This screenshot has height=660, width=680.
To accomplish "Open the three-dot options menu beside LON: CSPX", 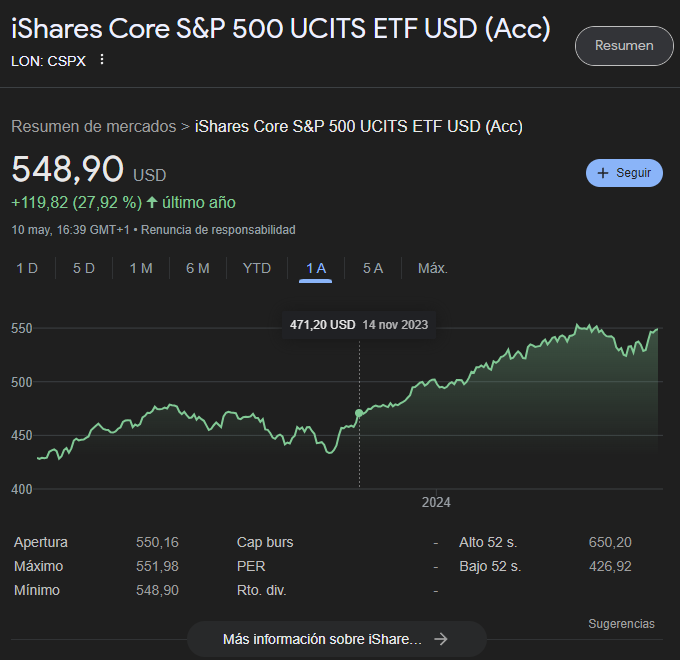I will (102, 59).
